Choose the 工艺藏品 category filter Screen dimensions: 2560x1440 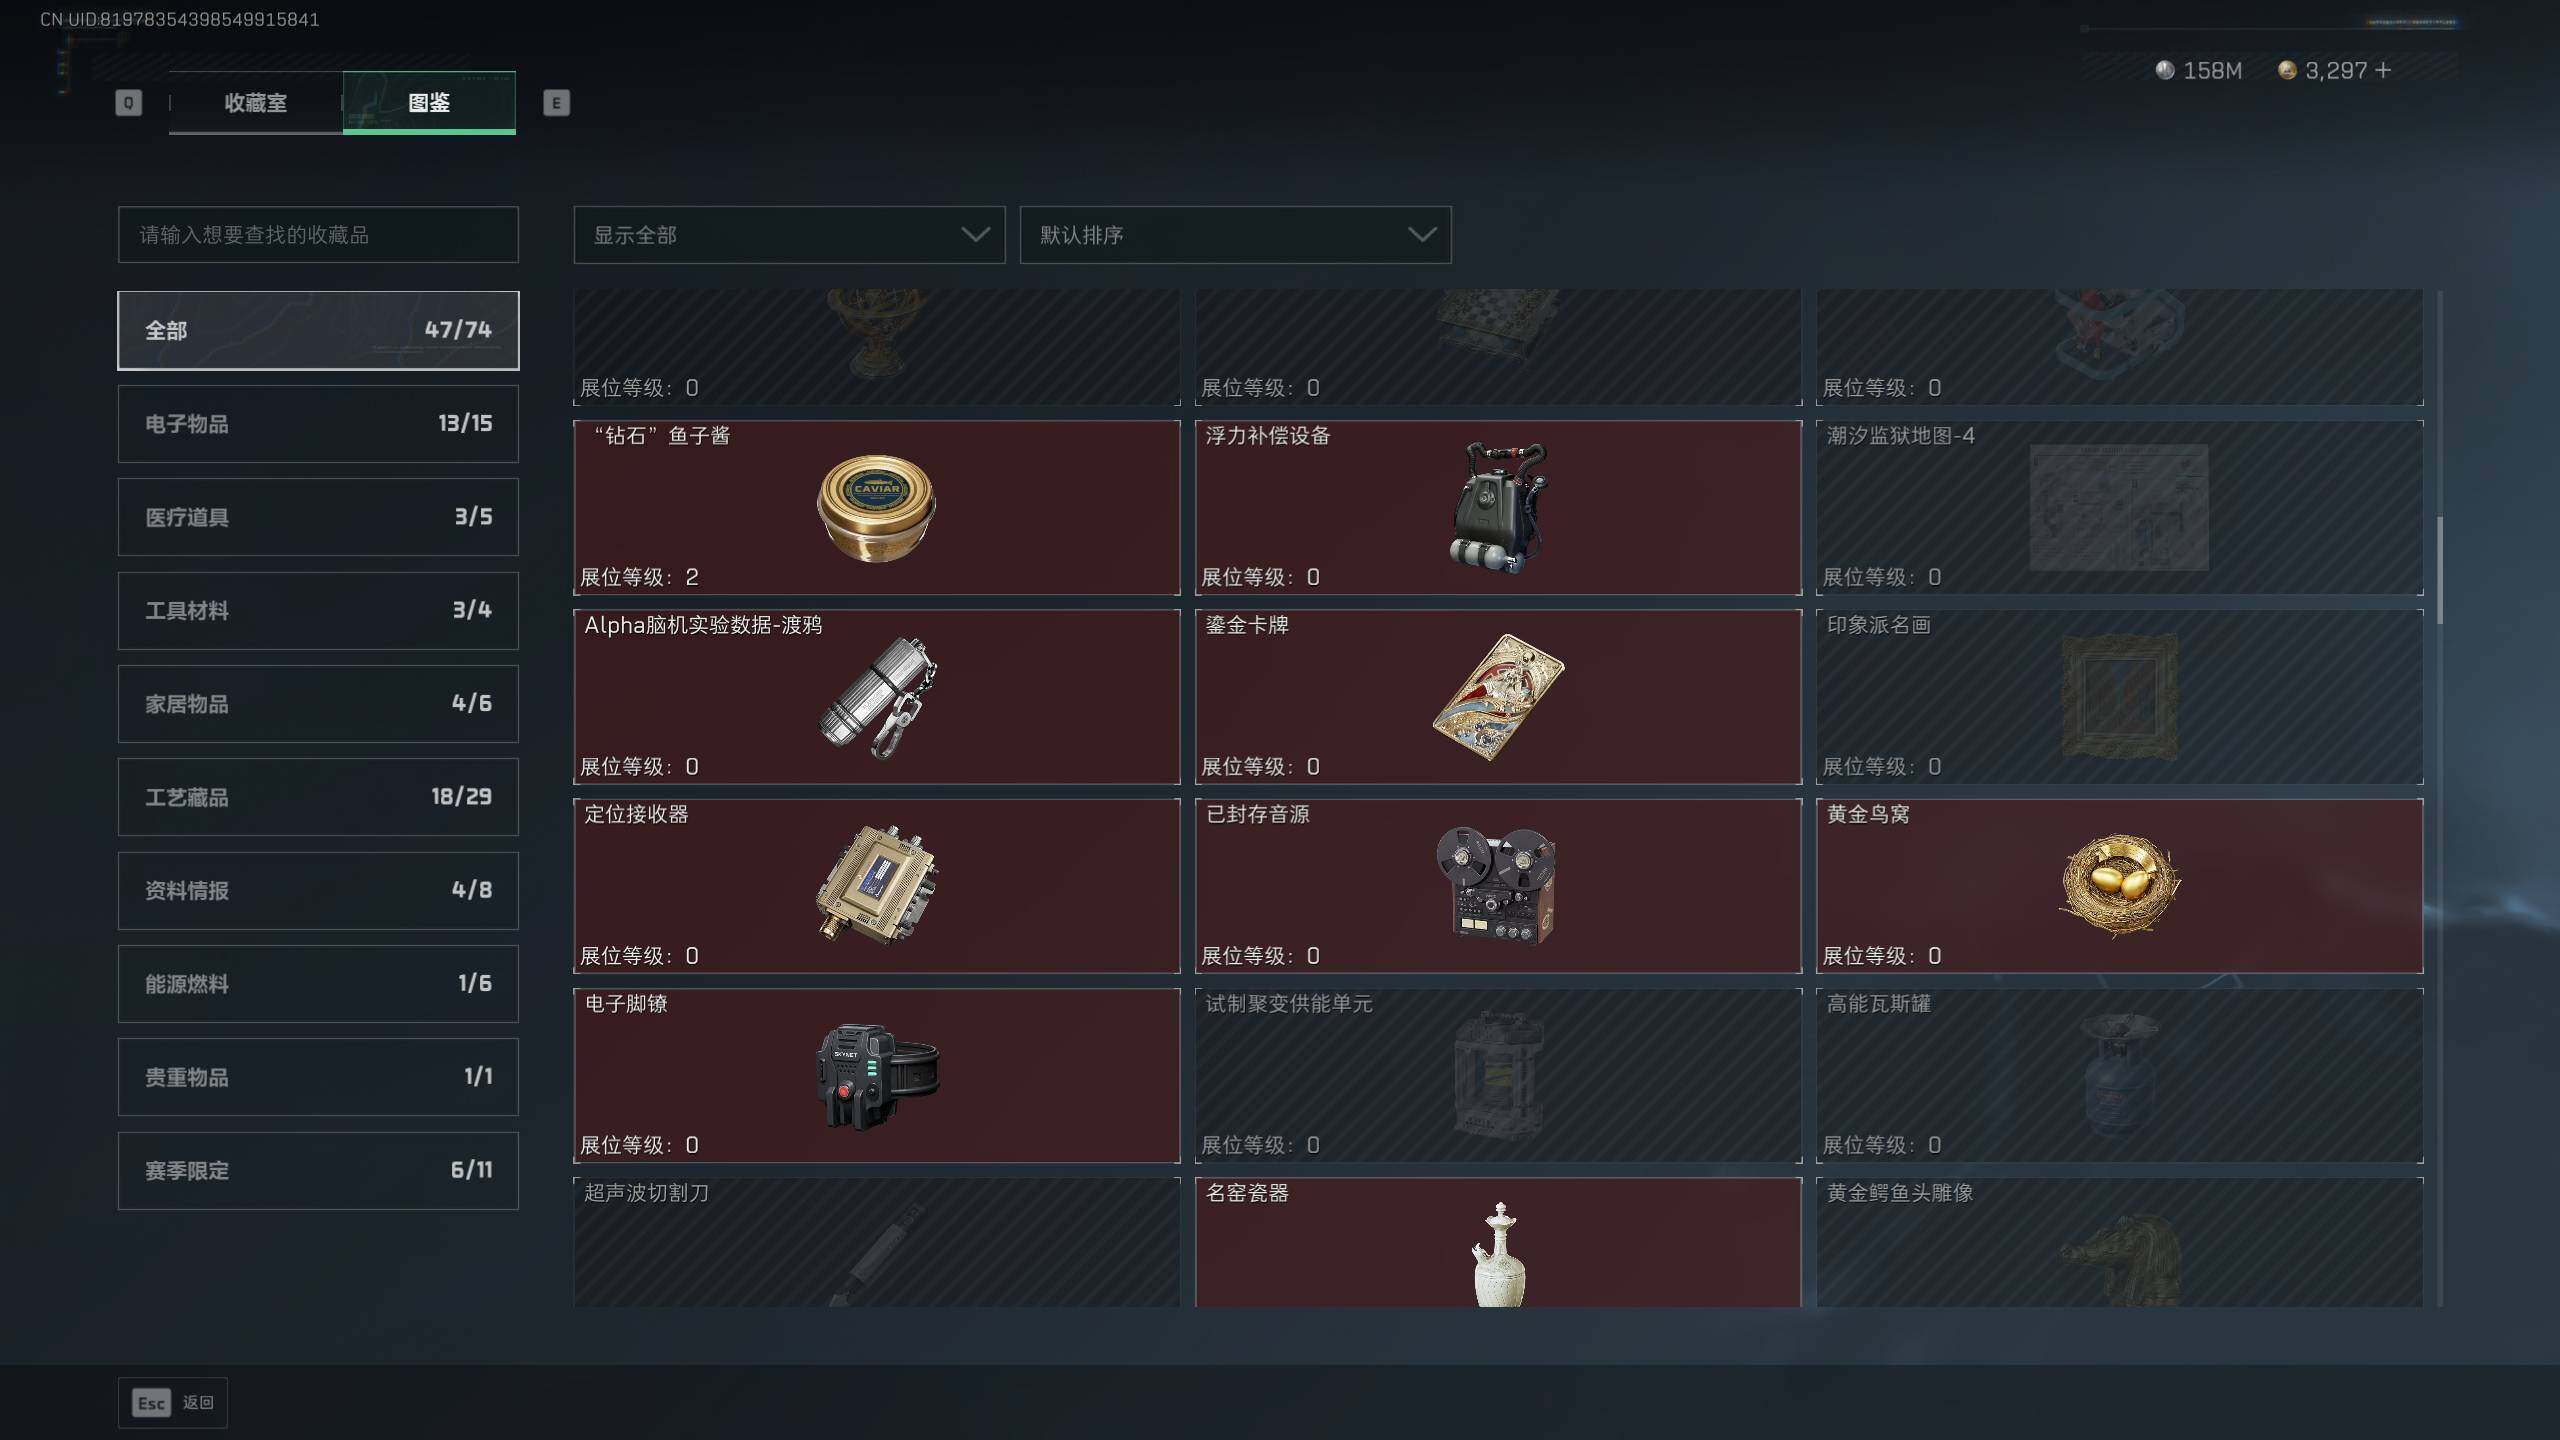[x=318, y=797]
